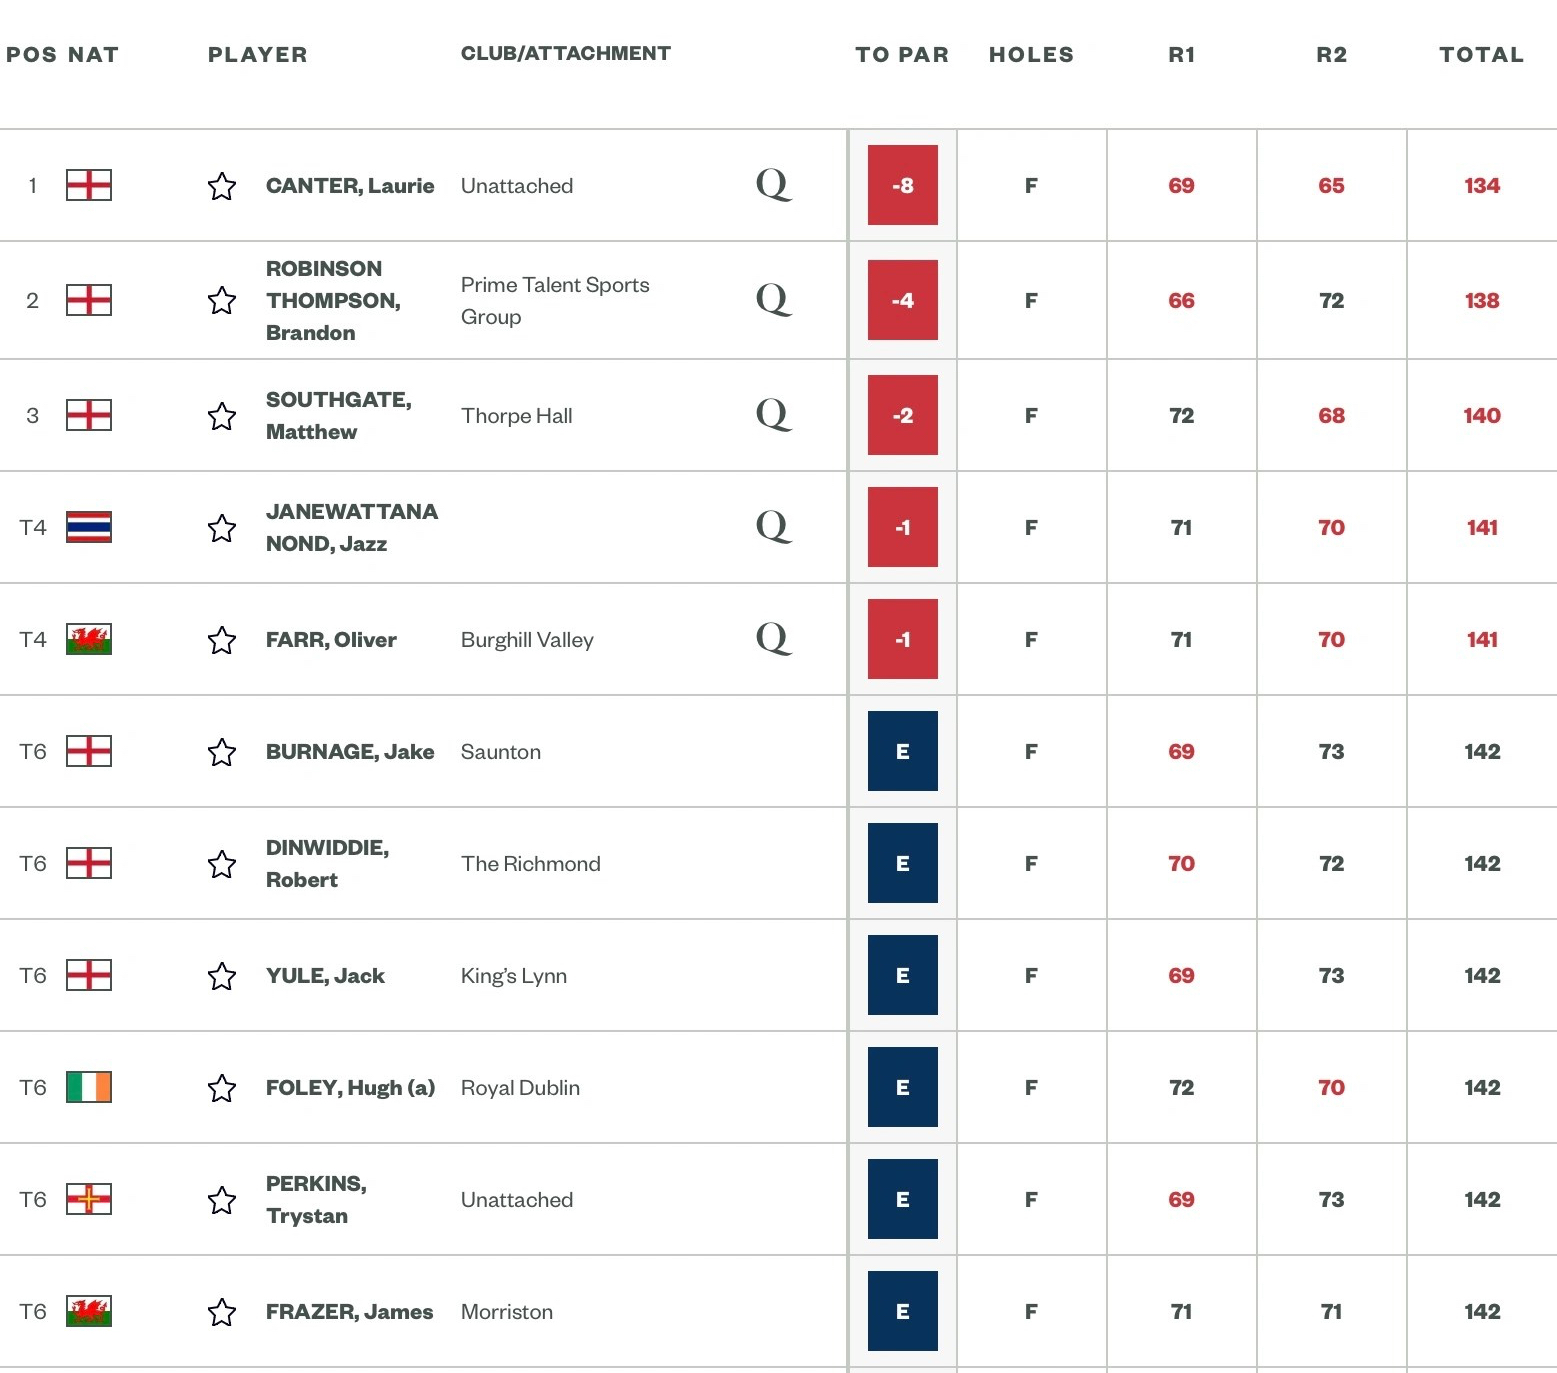Click the Thailand flag icon
Screen dimensions: 1557x1373
89,527
